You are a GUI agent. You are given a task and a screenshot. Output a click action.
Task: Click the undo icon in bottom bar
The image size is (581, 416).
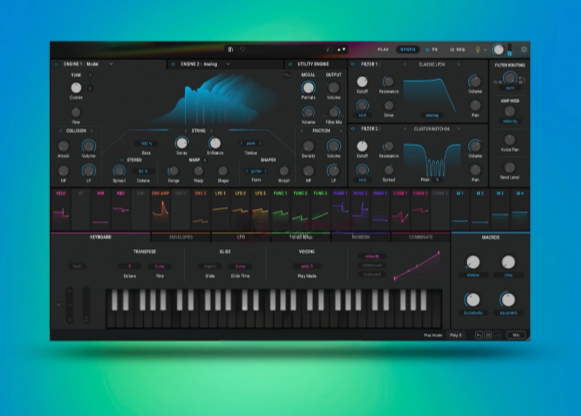click(479, 335)
